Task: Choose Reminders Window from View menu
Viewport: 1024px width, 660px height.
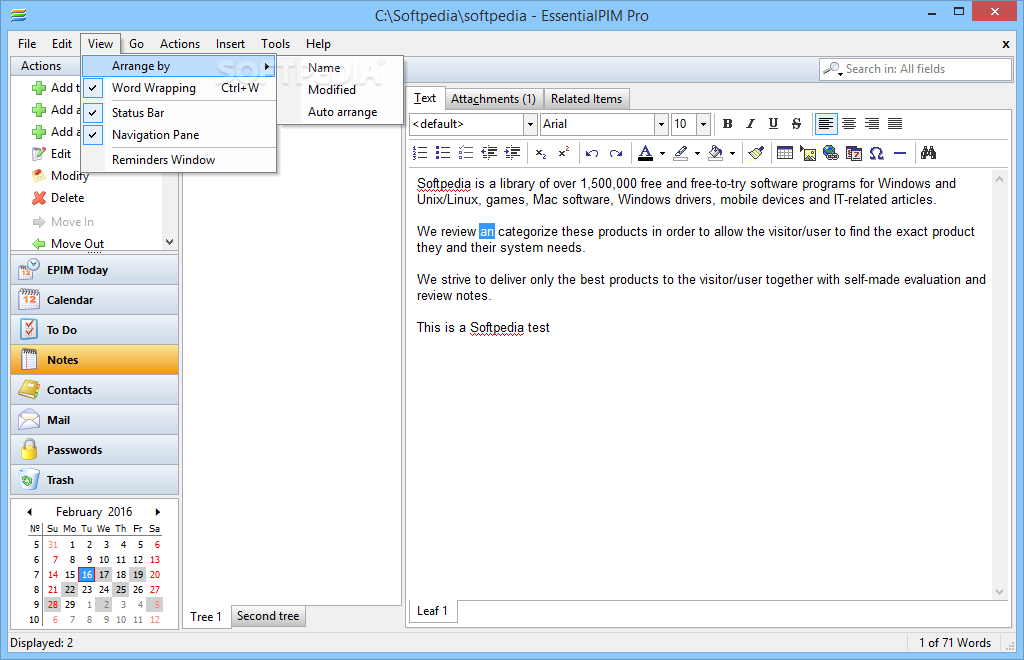Action: coord(179,160)
